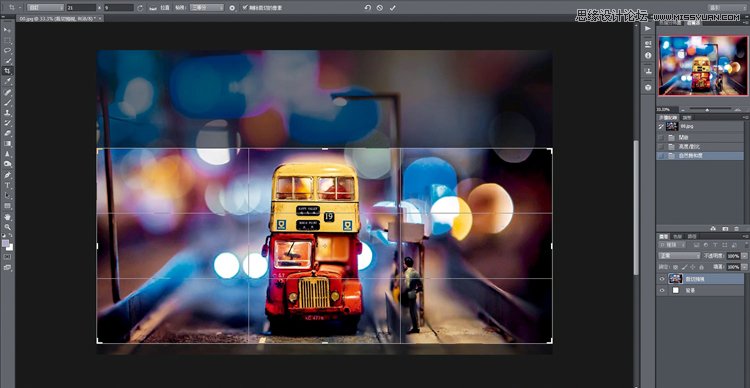Toggle lock all padlock icon
This screenshot has width=750, height=388.
pyautogui.click(x=701, y=267)
